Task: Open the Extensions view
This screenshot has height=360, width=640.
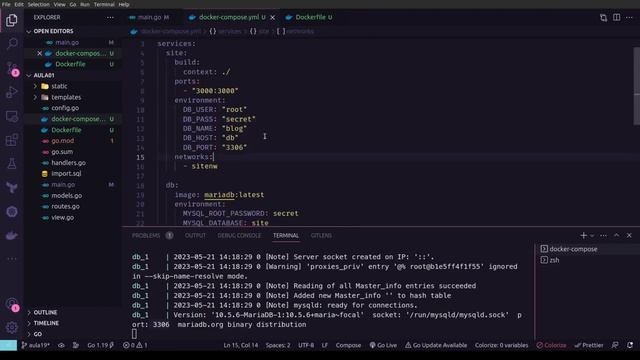Action: click(x=11, y=140)
